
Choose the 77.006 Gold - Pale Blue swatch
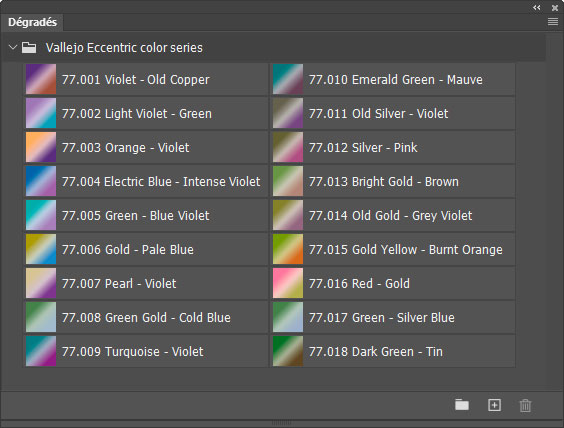click(41, 249)
